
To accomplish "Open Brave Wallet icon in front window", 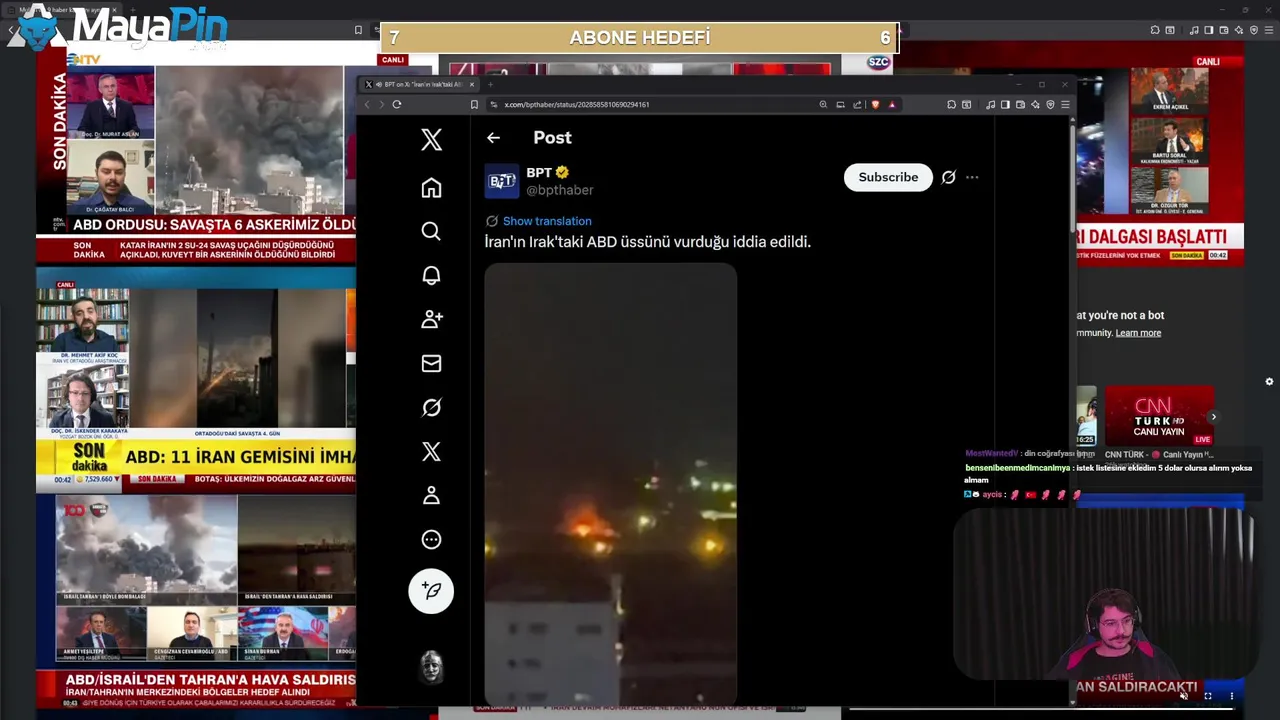I will point(1020,104).
